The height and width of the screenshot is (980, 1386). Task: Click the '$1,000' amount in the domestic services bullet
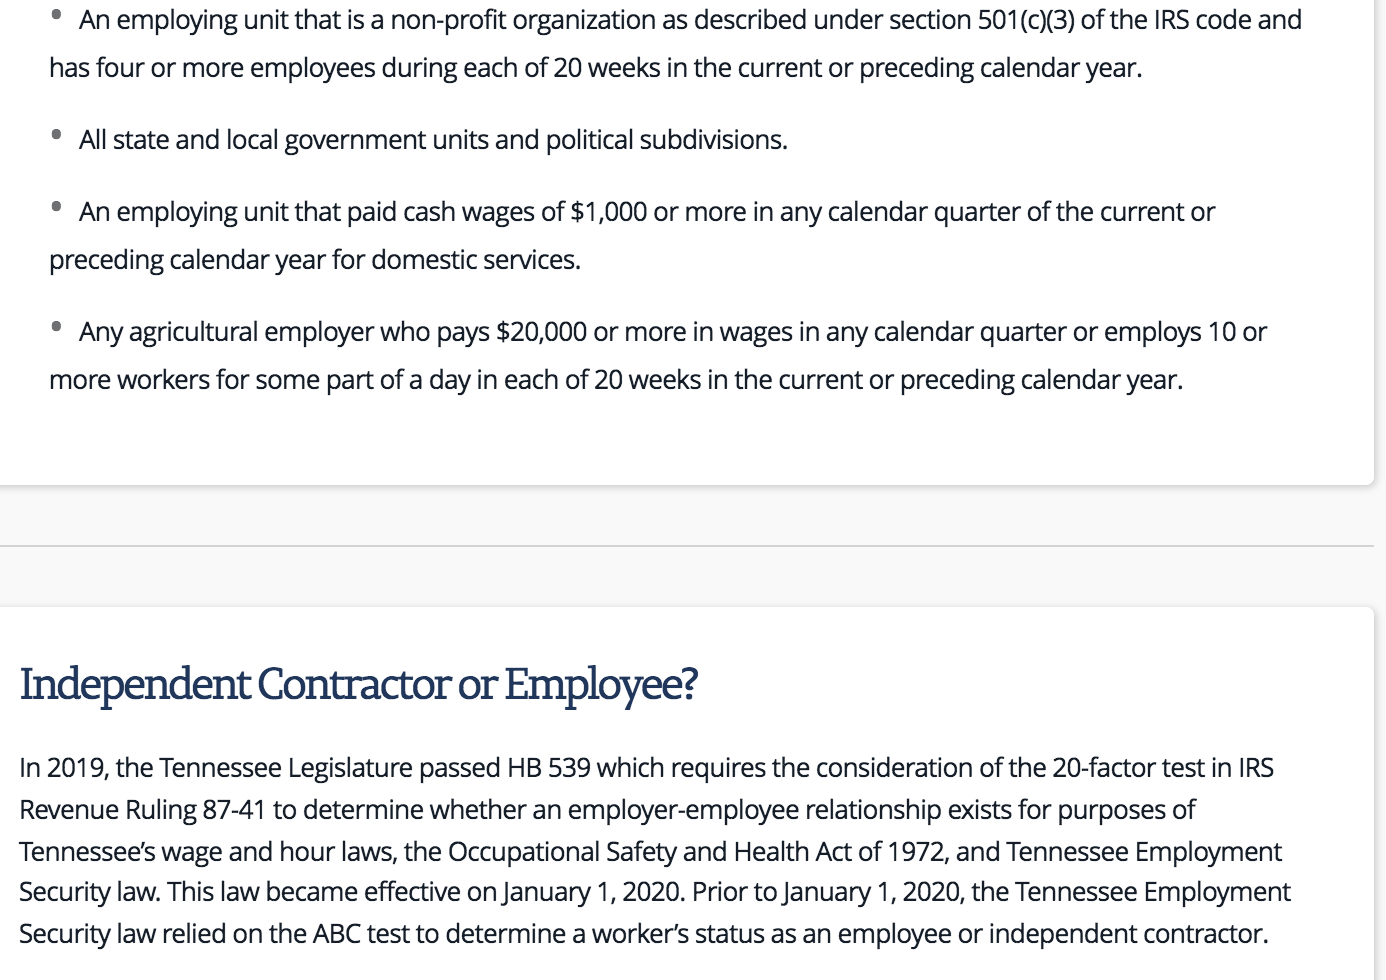coord(608,212)
